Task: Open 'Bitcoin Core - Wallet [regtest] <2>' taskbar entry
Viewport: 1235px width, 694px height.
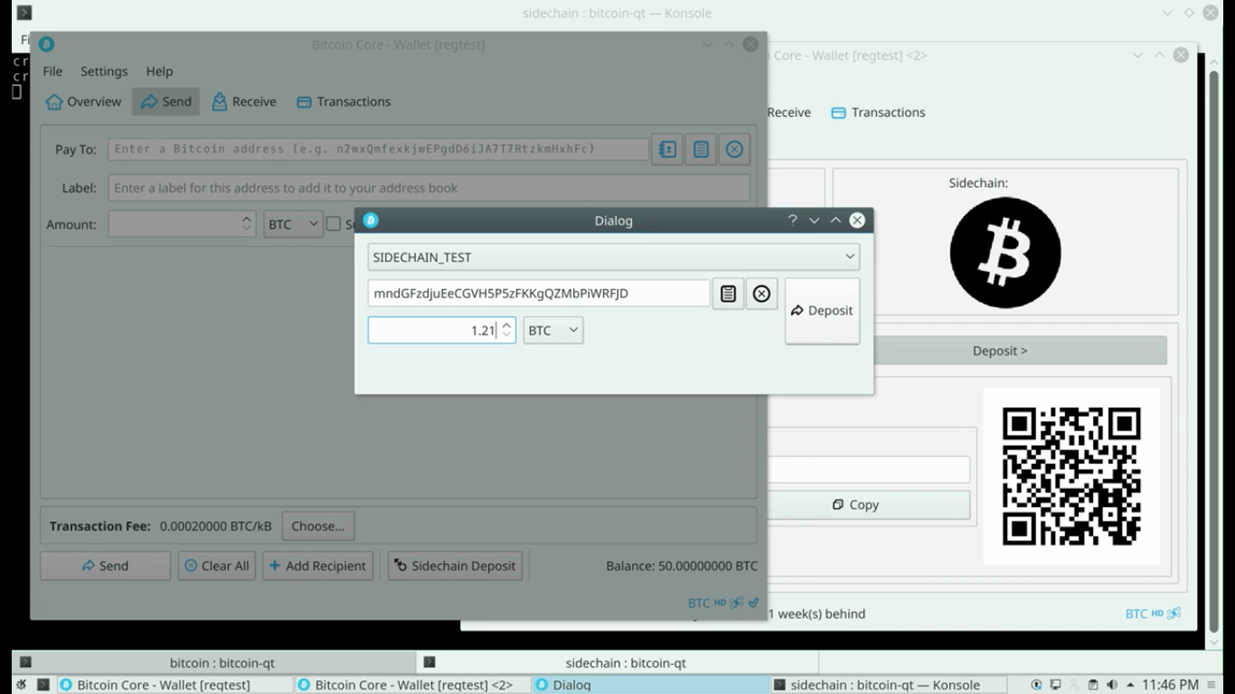Action: pos(413,685)
